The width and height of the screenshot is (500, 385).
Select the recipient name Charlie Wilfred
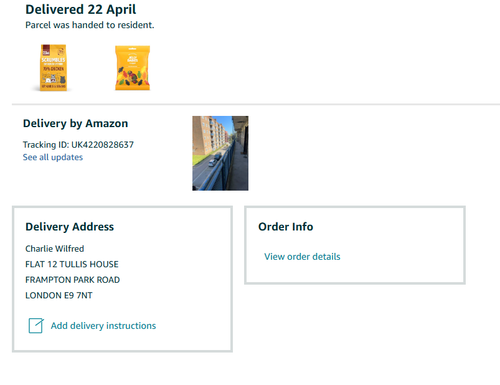(x=55, y=249)
